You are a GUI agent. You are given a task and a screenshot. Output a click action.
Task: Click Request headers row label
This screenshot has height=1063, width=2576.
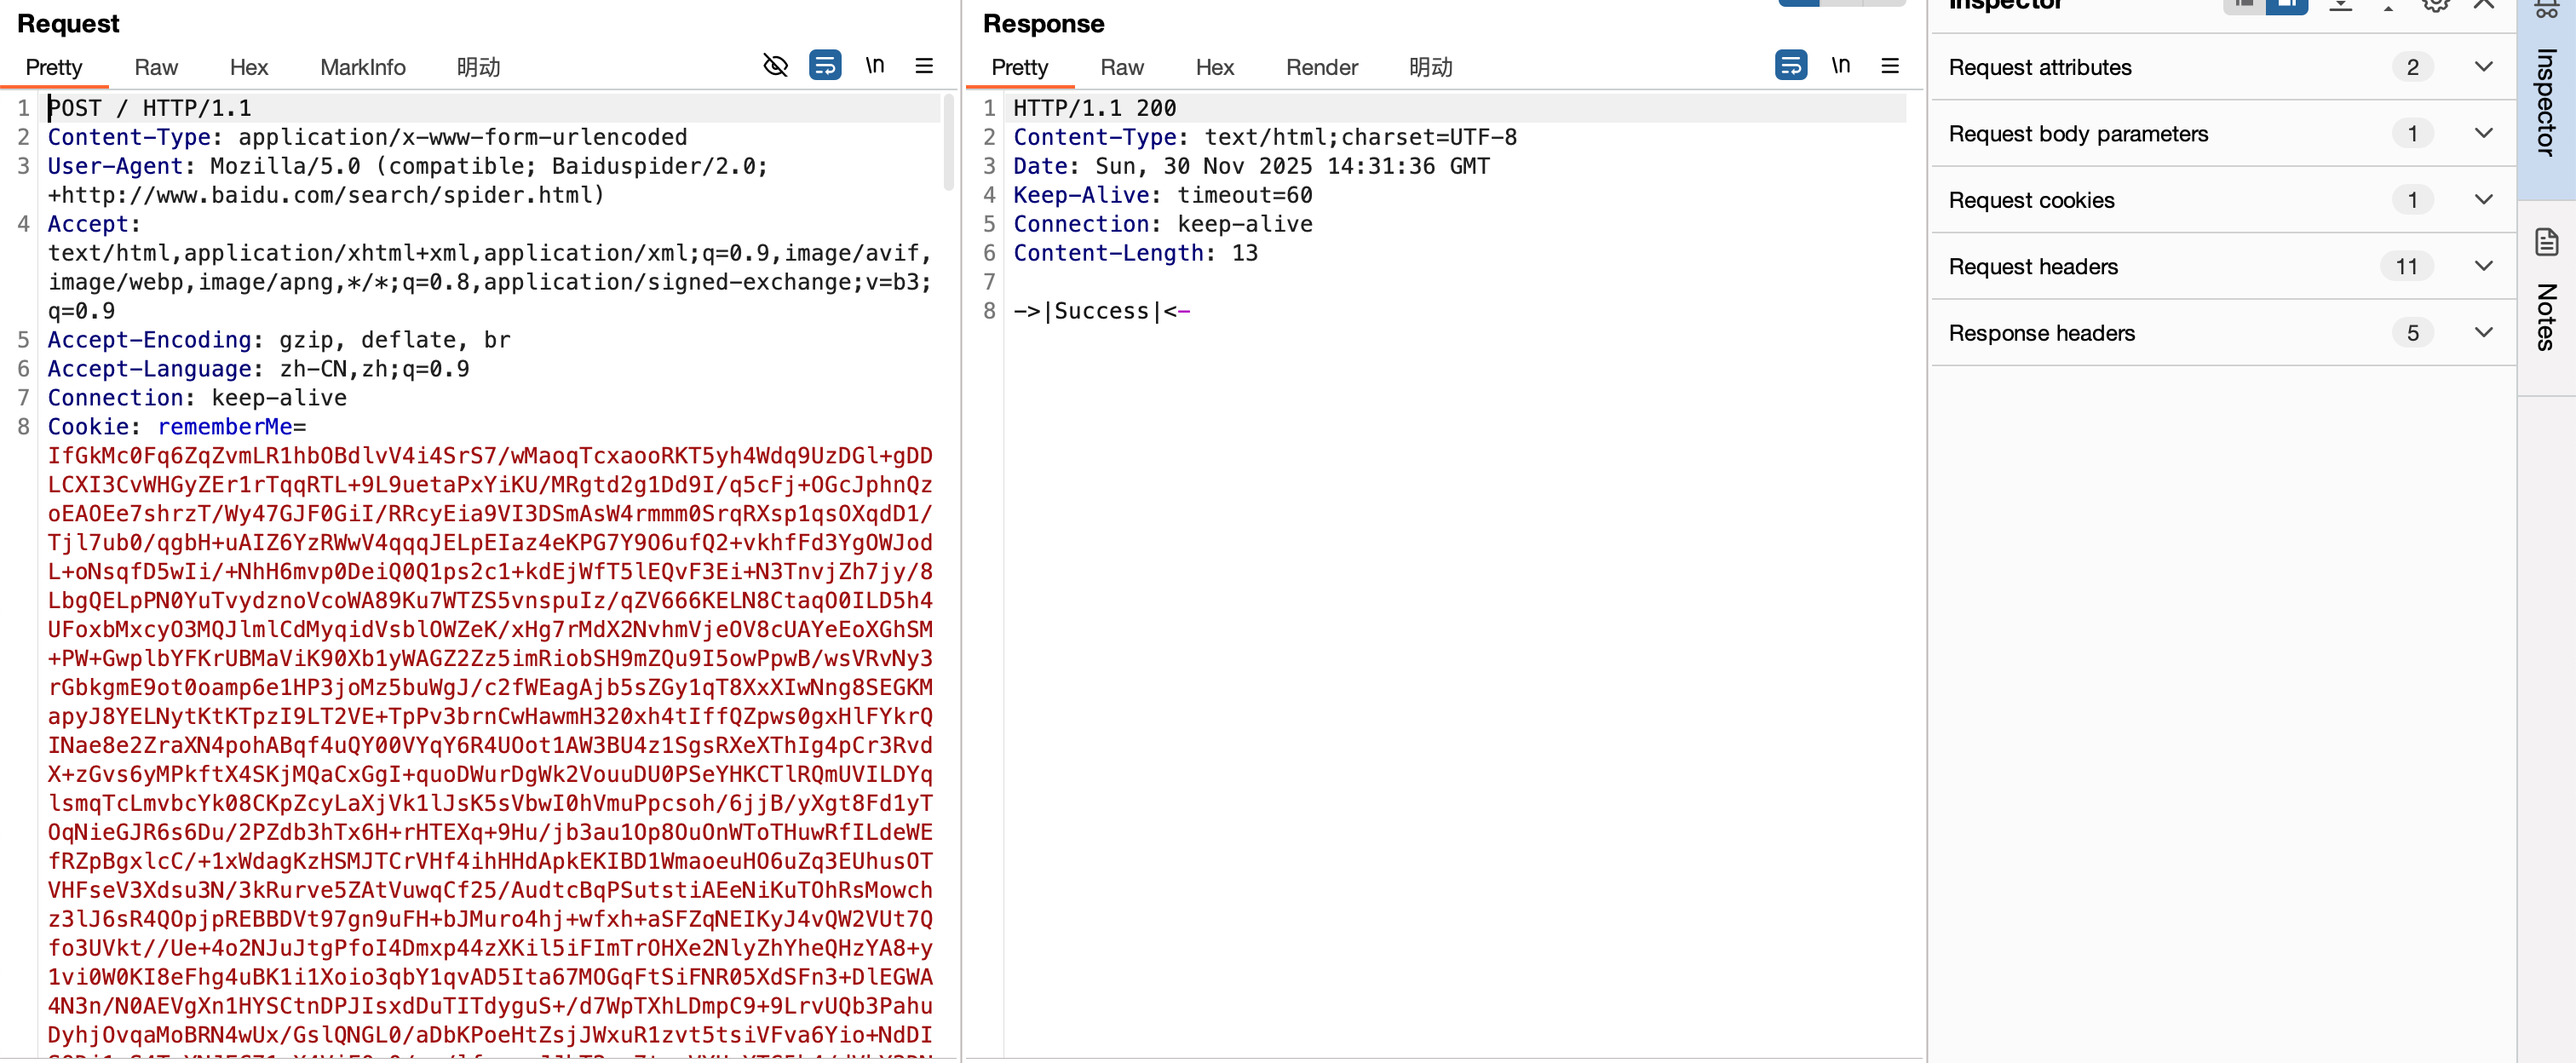tap(2033, 267)
